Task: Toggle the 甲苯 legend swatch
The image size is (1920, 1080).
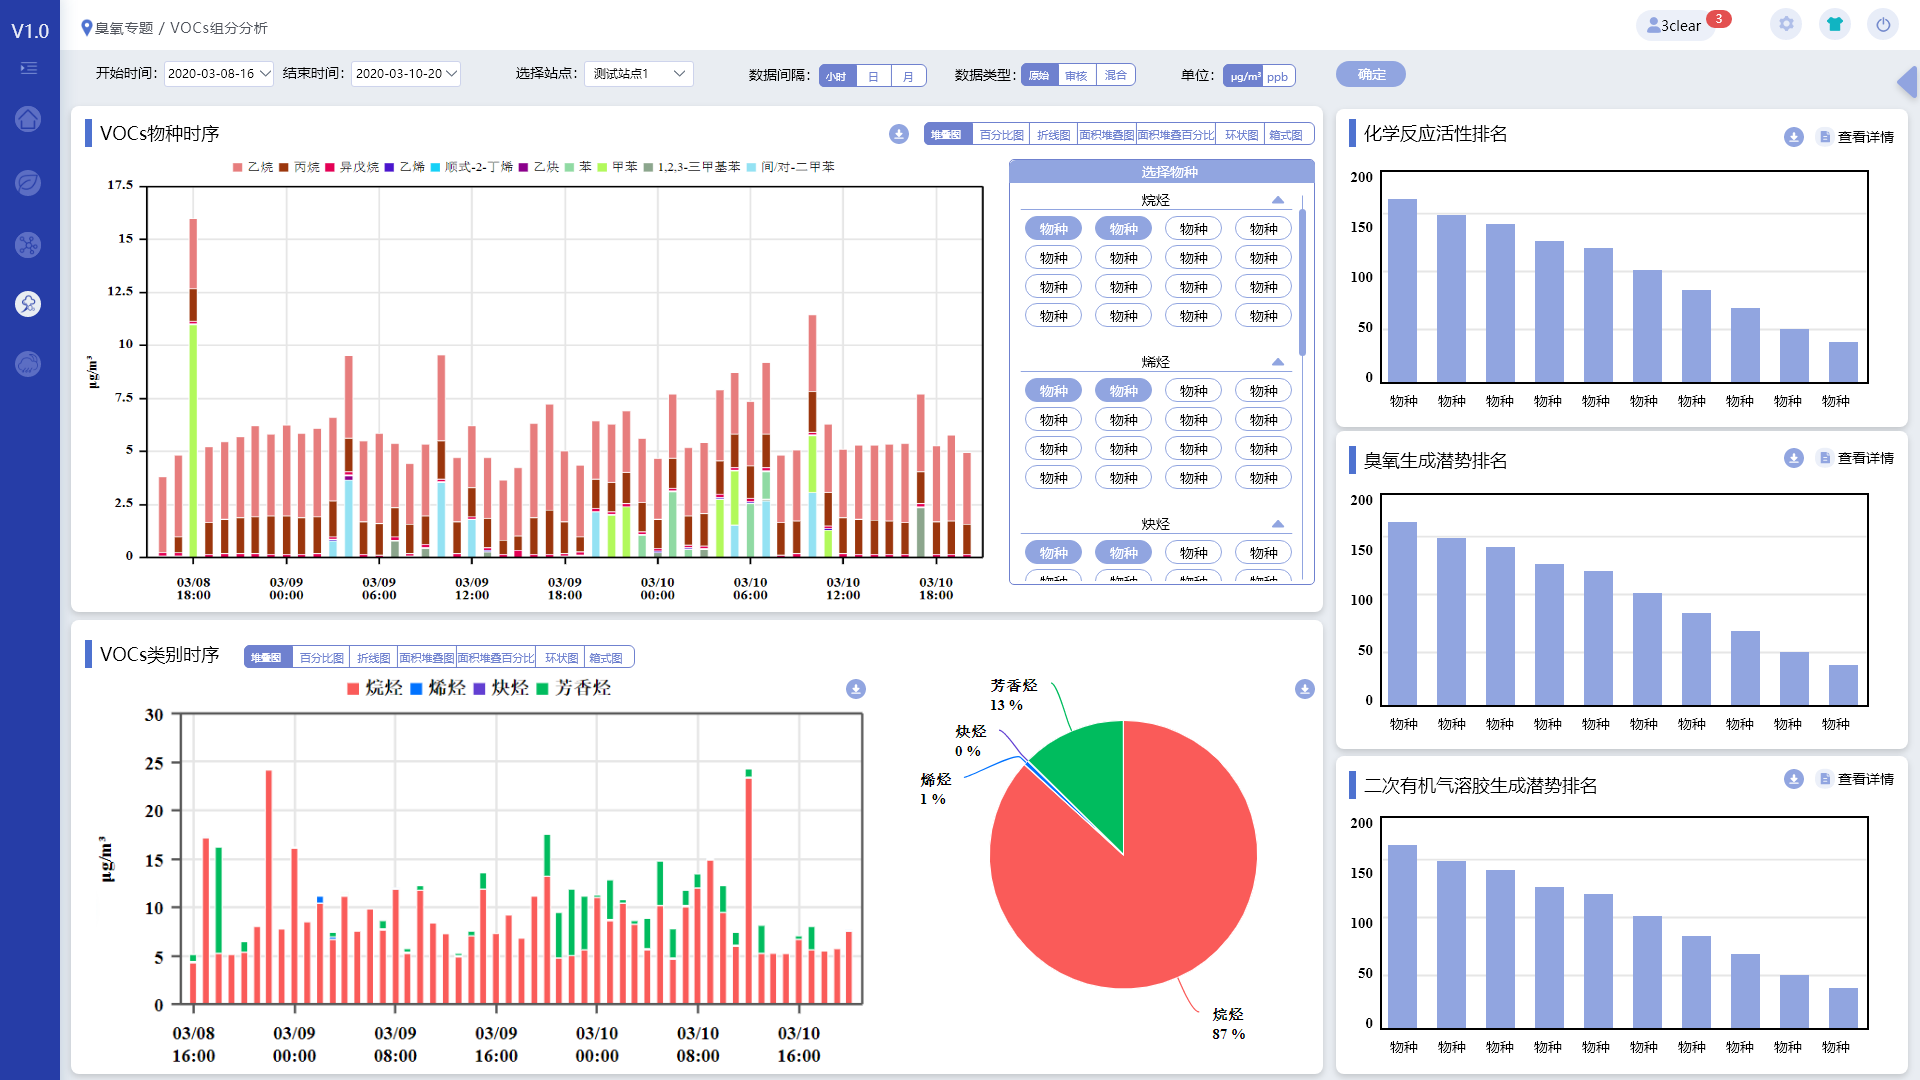Action: (x=603, y=167)
